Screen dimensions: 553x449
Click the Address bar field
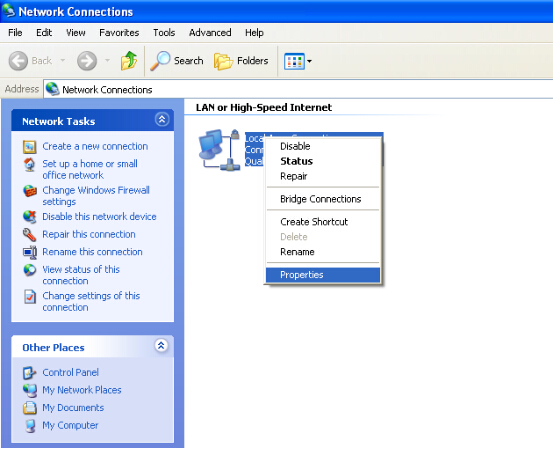click(x=298, y=89)
